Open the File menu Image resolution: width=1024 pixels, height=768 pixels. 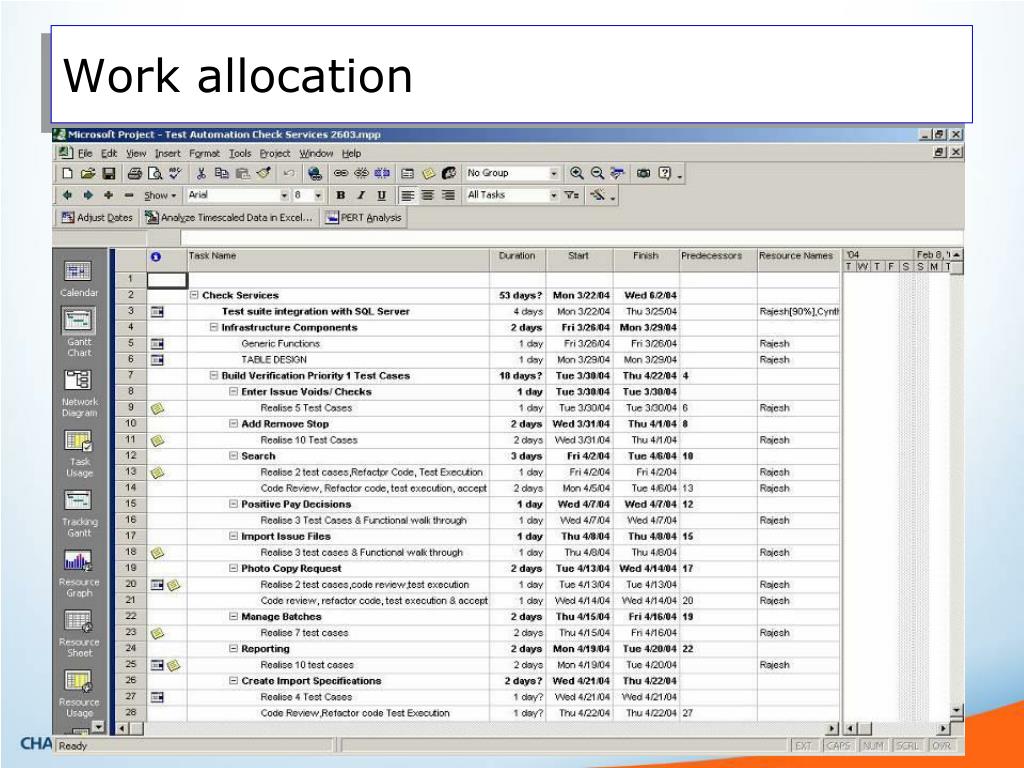tap(85, 153)
